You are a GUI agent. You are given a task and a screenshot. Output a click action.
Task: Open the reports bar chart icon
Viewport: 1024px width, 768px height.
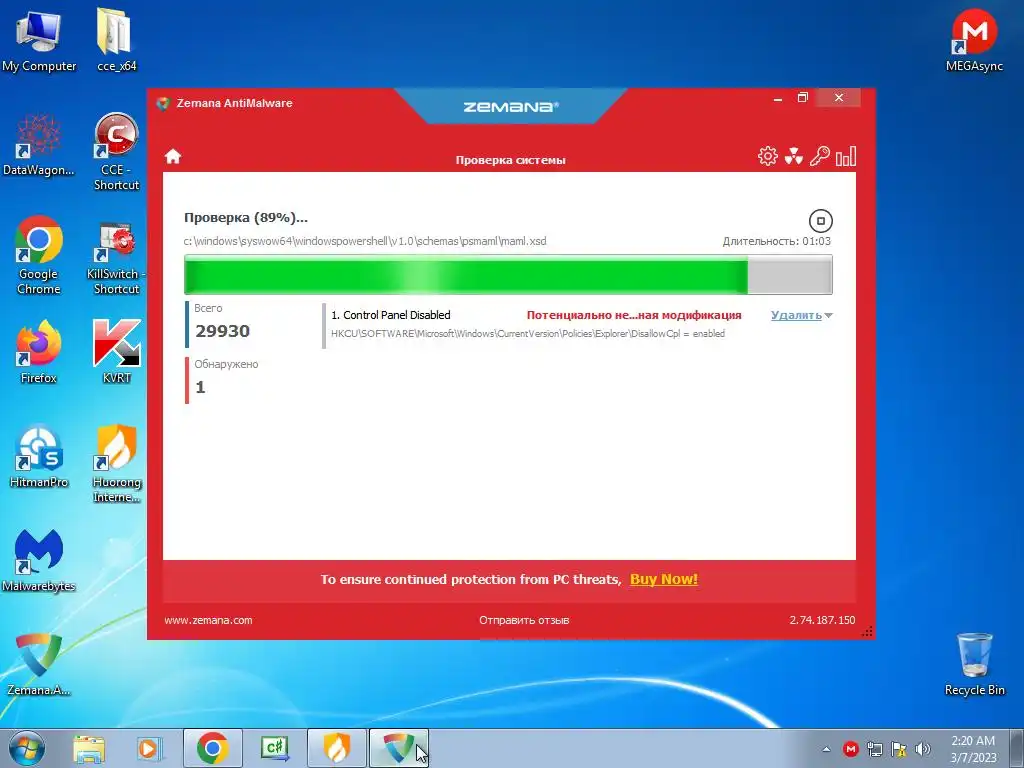pyautogui.click(x=846, y=156)
